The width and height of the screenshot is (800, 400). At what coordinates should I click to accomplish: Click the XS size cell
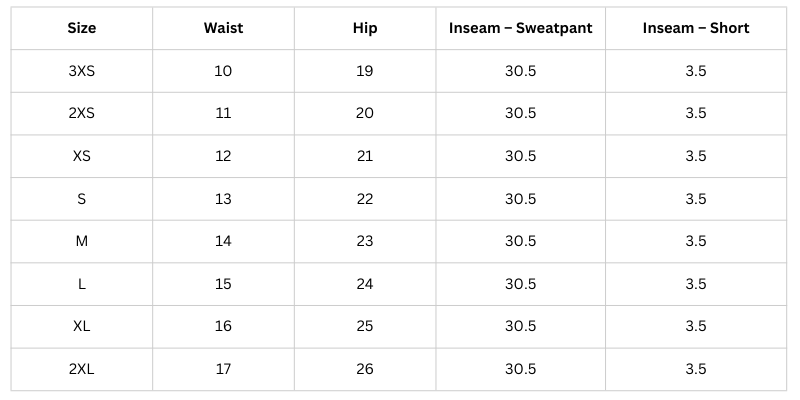point(82,156)
